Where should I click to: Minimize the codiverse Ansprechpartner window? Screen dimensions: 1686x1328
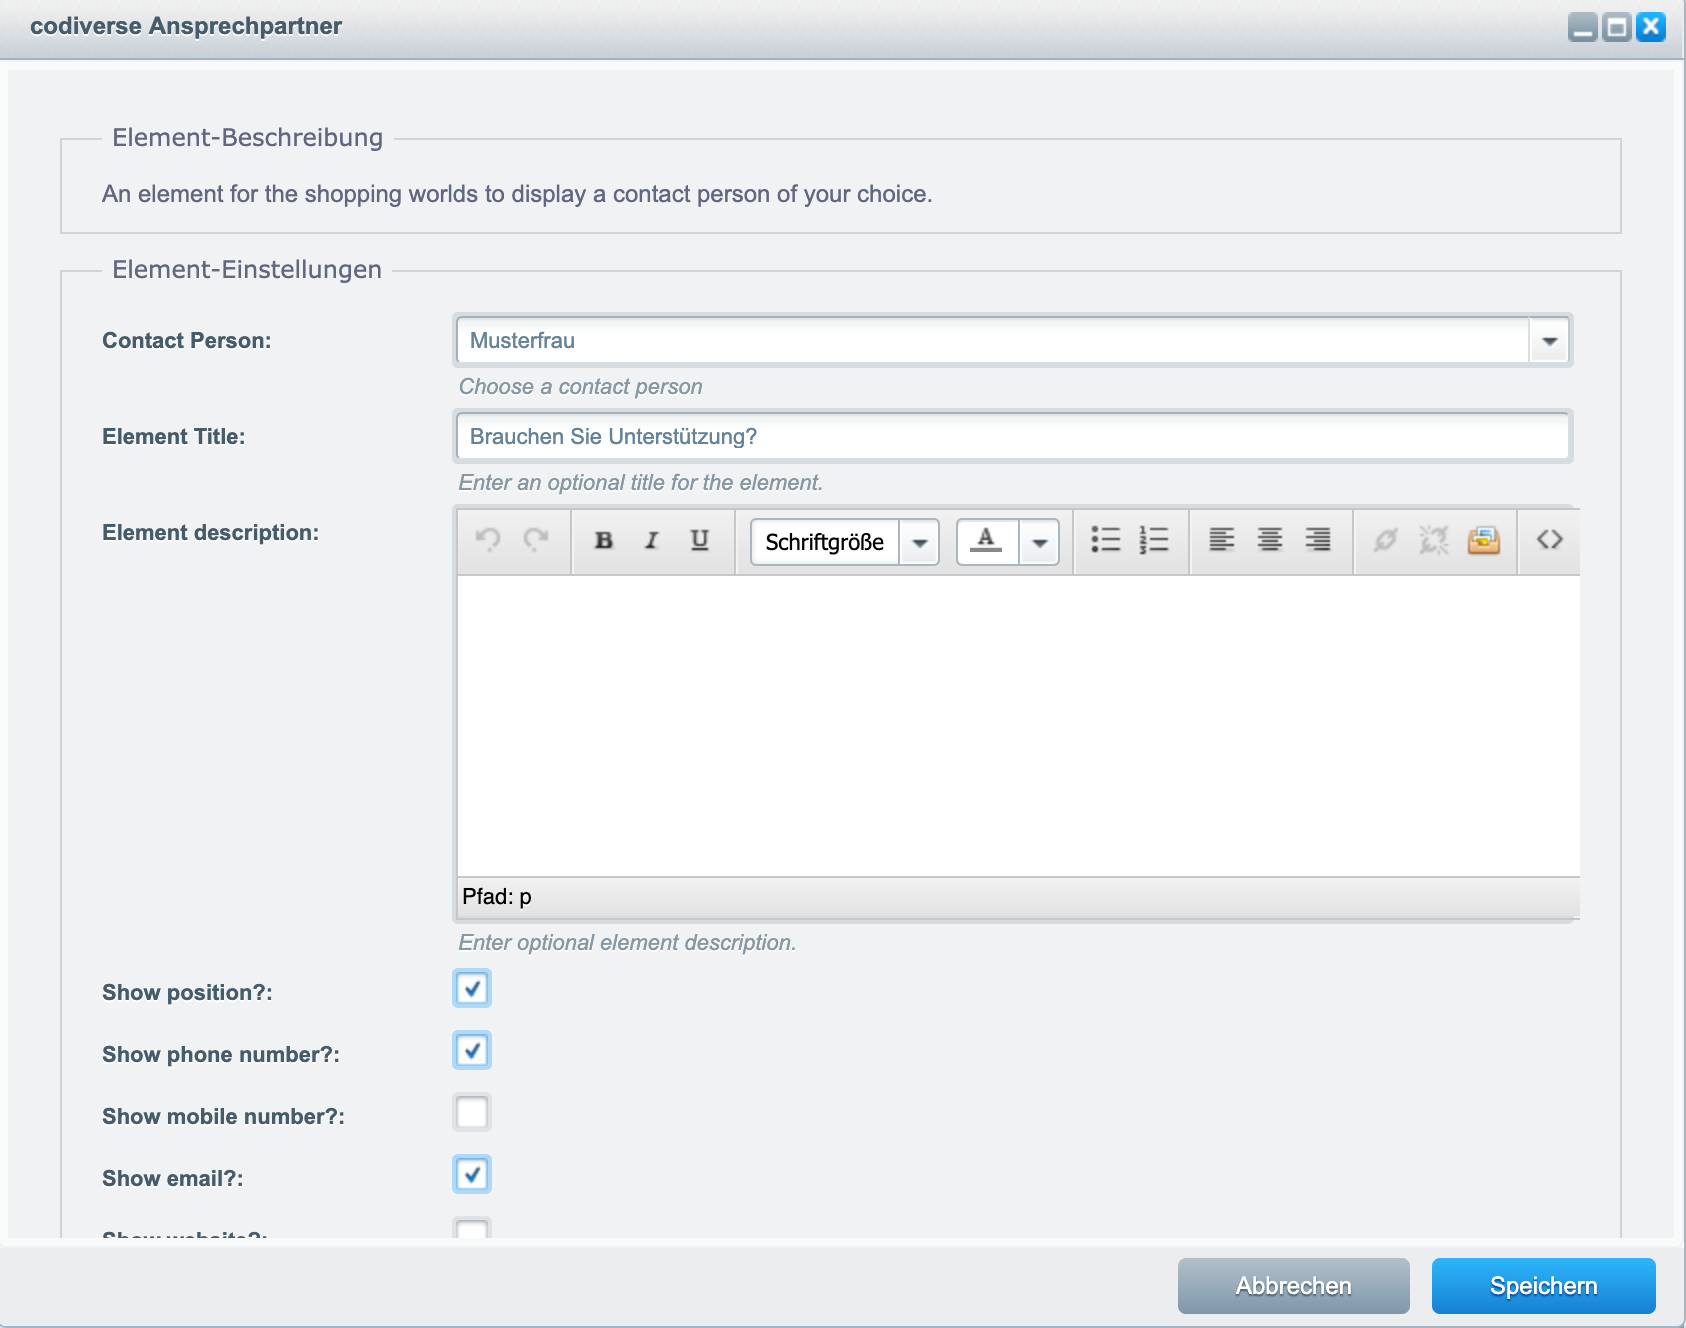tap(1583, 27)
